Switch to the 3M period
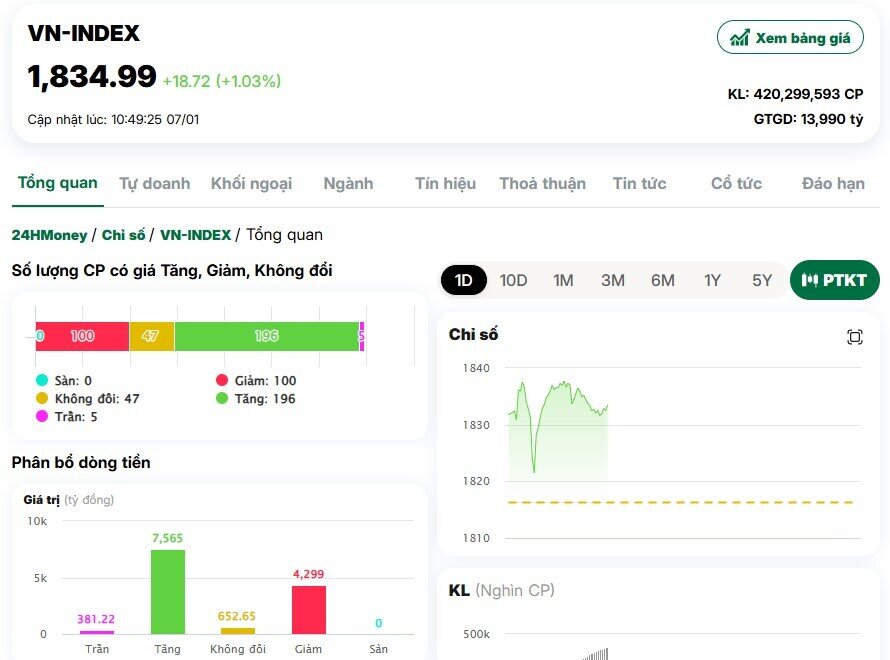The image size is (890, 660). [612, 280]
